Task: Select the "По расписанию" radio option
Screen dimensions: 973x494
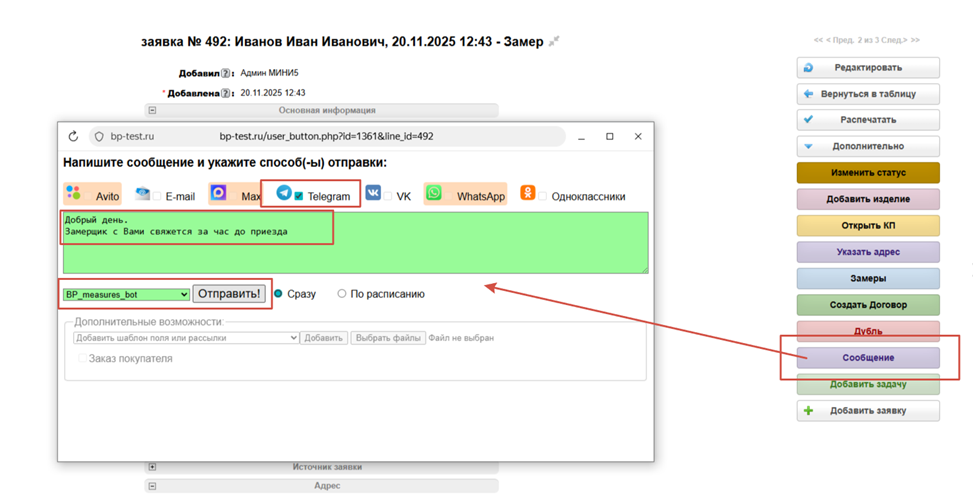Action: (342, 294)
